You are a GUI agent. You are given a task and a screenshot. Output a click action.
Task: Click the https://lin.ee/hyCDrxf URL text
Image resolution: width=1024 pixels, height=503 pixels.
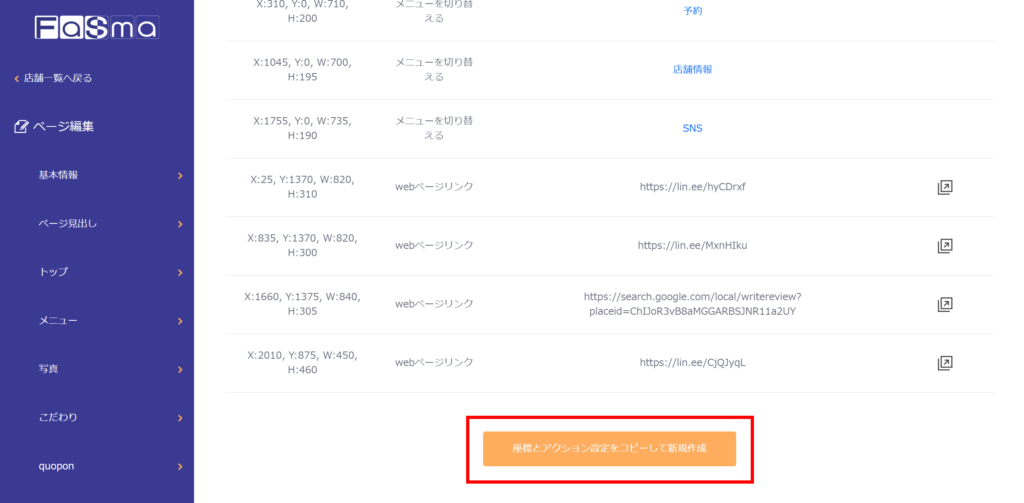point(692,187)
